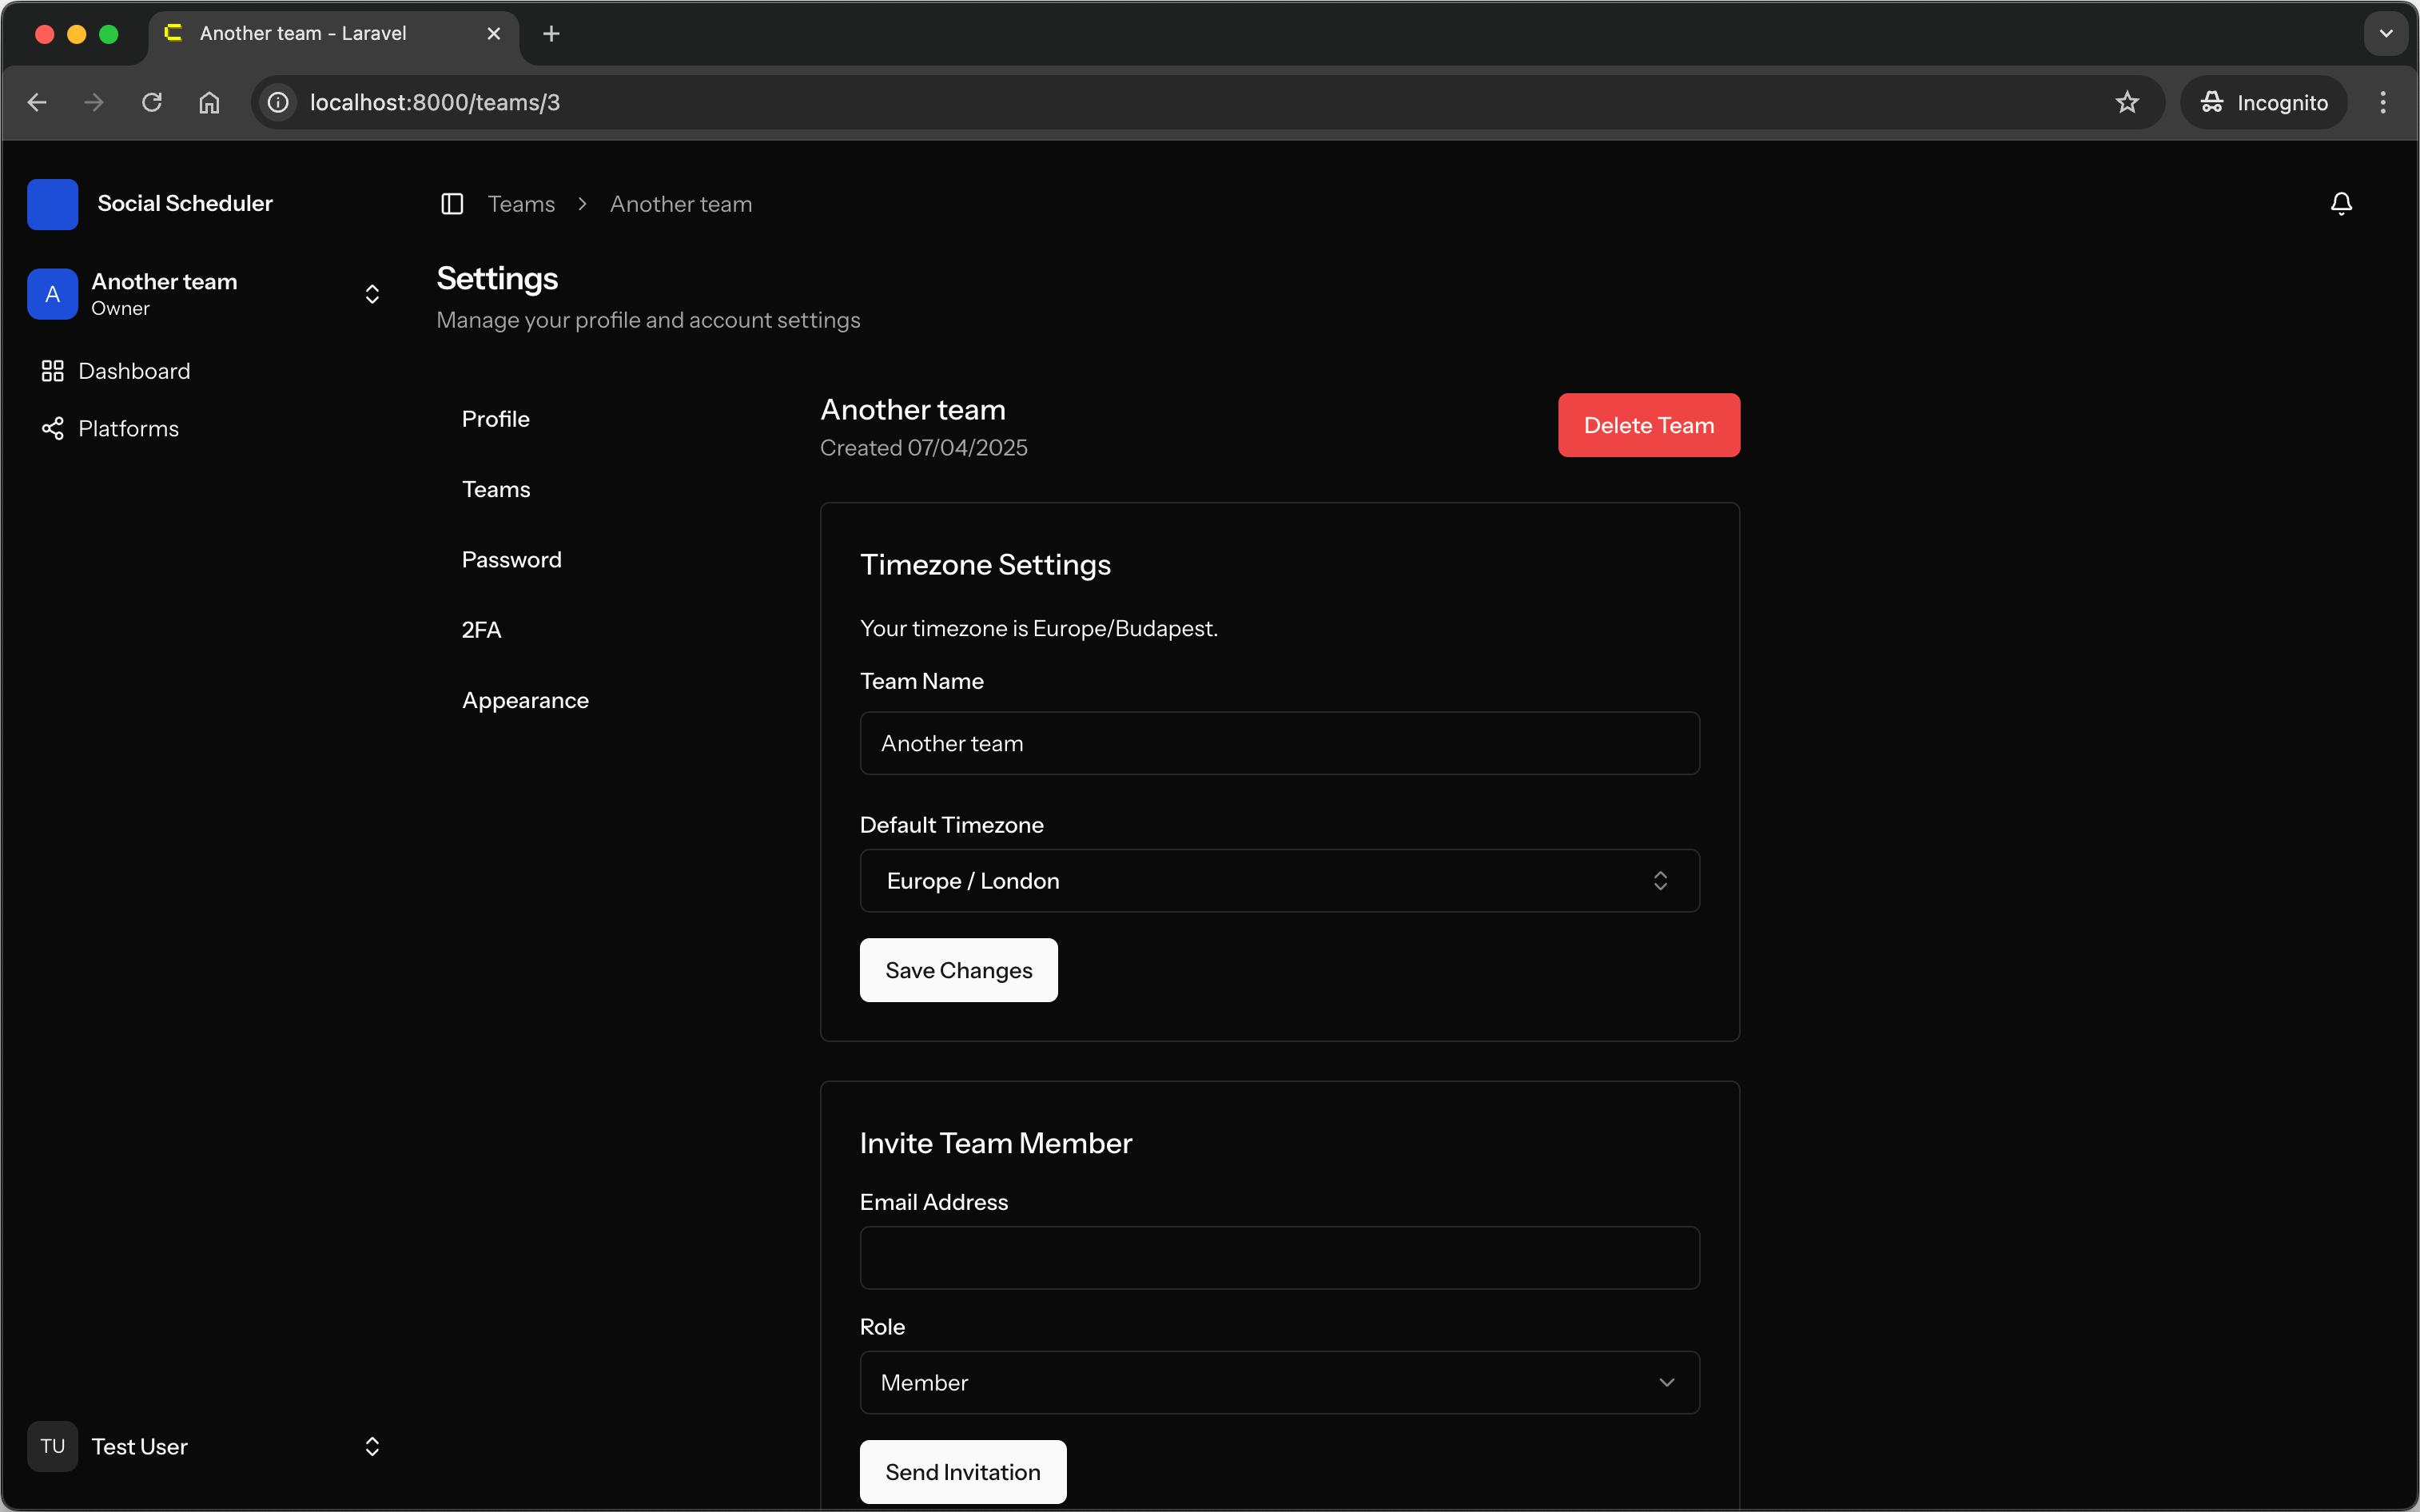Expand the Test User menu
Image resolution: width=2420 pixels, height=1512 pixels.
click(205, 1446)
